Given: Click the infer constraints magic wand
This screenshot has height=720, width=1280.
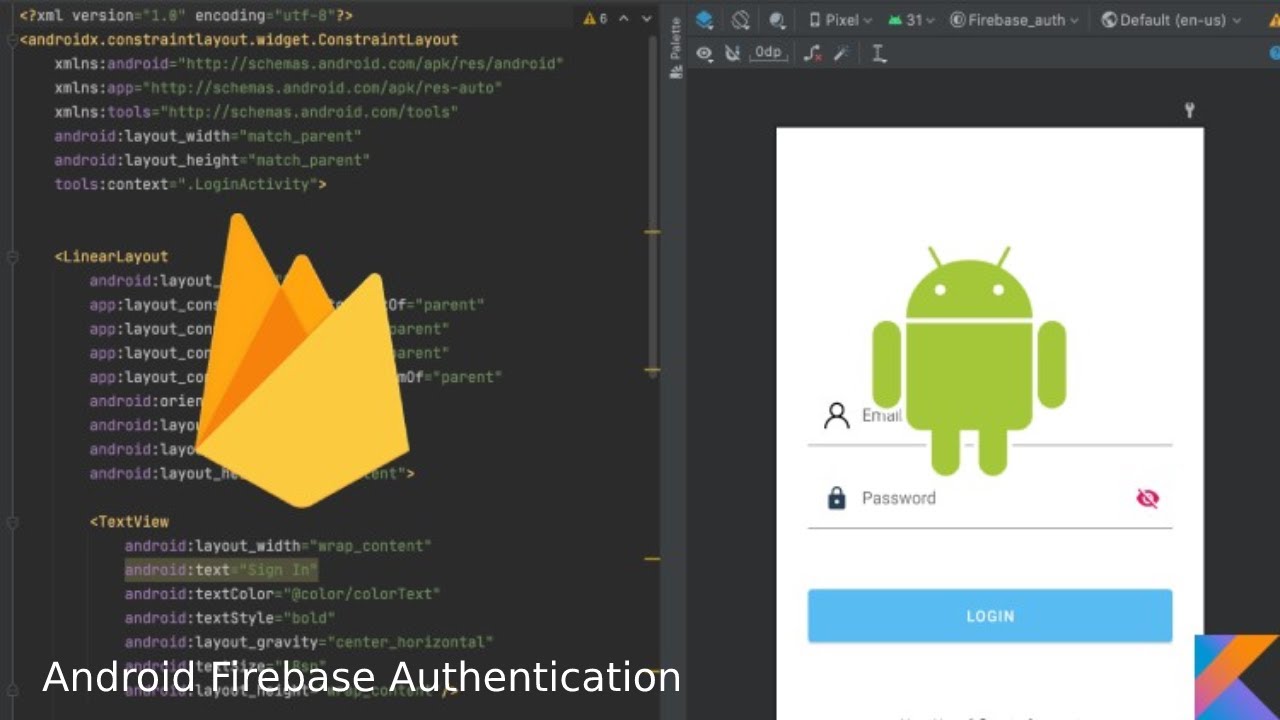Looking at the screenshot, I should coord(841,53).
